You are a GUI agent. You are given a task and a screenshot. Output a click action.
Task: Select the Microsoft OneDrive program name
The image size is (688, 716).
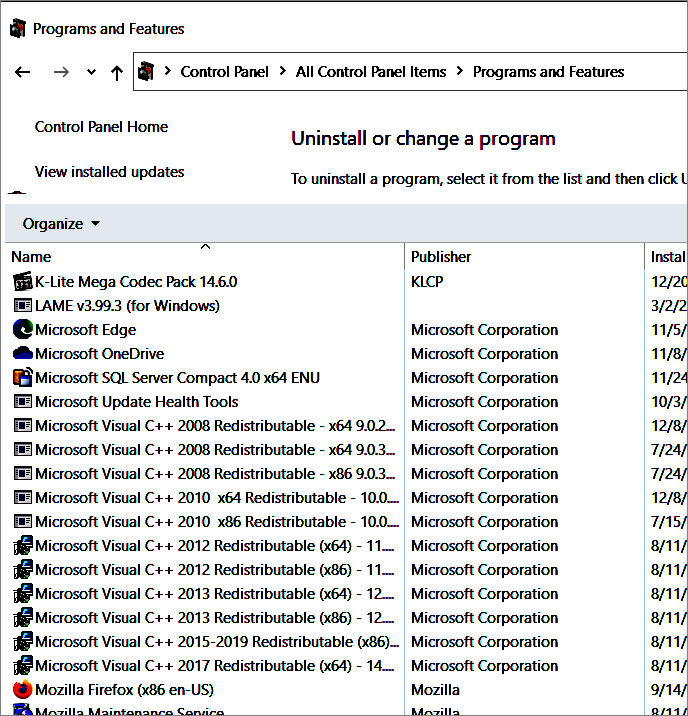click(100, 353)
